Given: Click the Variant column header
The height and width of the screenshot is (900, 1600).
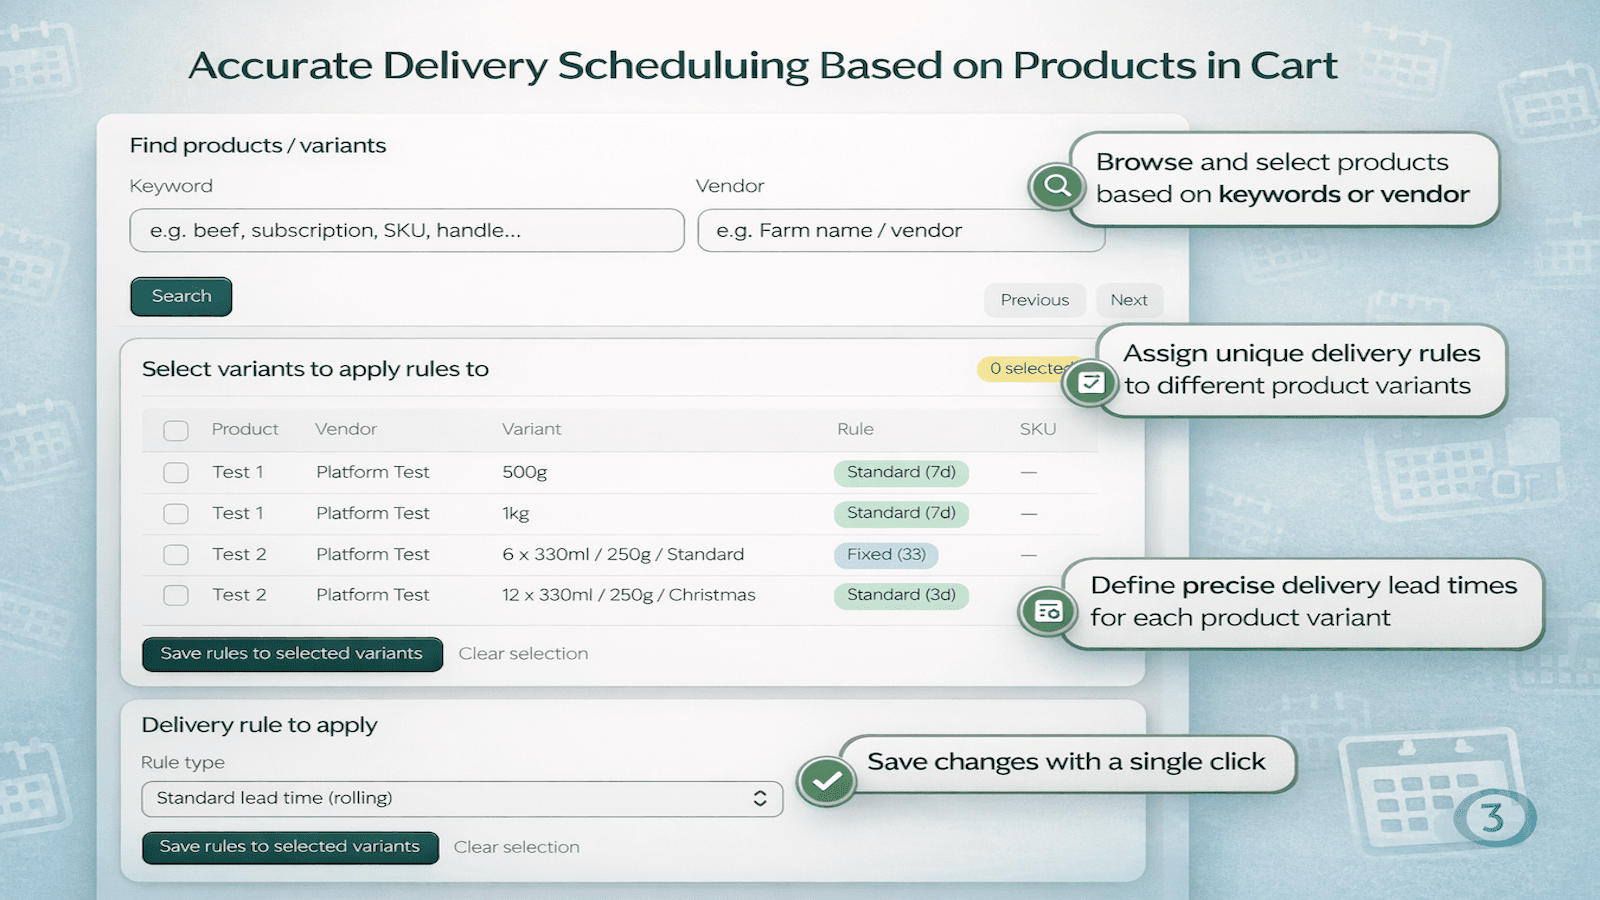Looking at the screenshot, I should (x=532, y=429).
